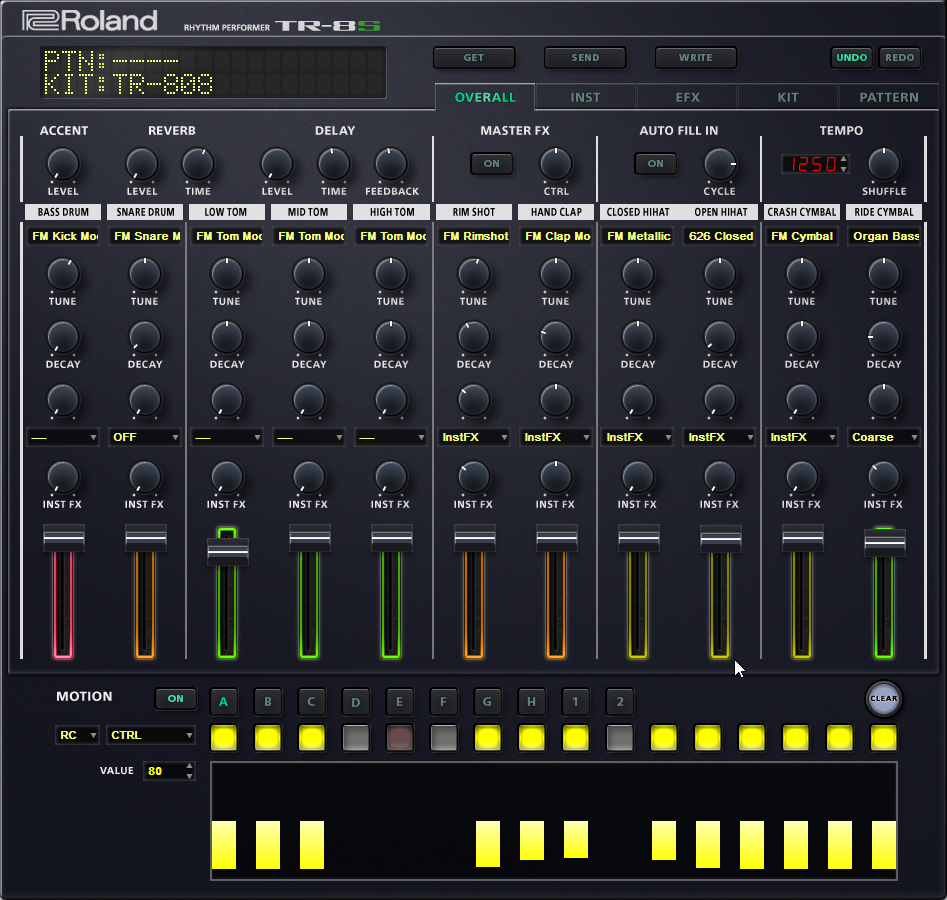Click the round CLEAR button
The image size is (947, 900).
point(884,699)
